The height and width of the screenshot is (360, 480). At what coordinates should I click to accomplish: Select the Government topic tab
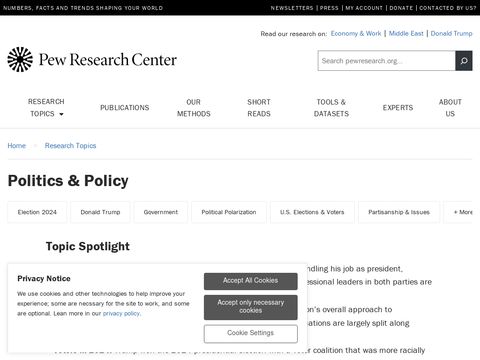161,212
